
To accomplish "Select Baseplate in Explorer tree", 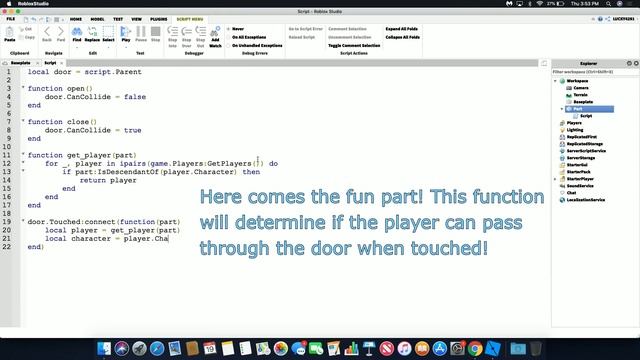I will (583, 102).
